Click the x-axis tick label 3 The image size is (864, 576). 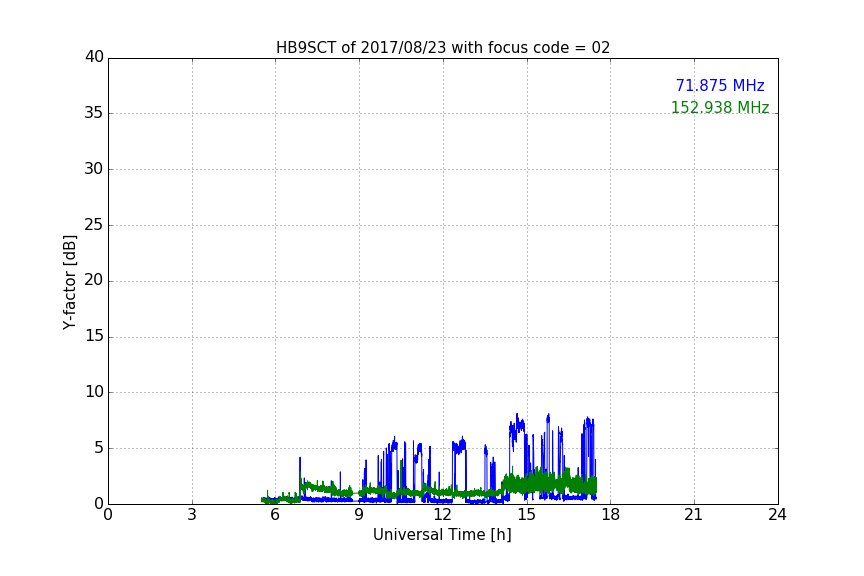point(192,515)
